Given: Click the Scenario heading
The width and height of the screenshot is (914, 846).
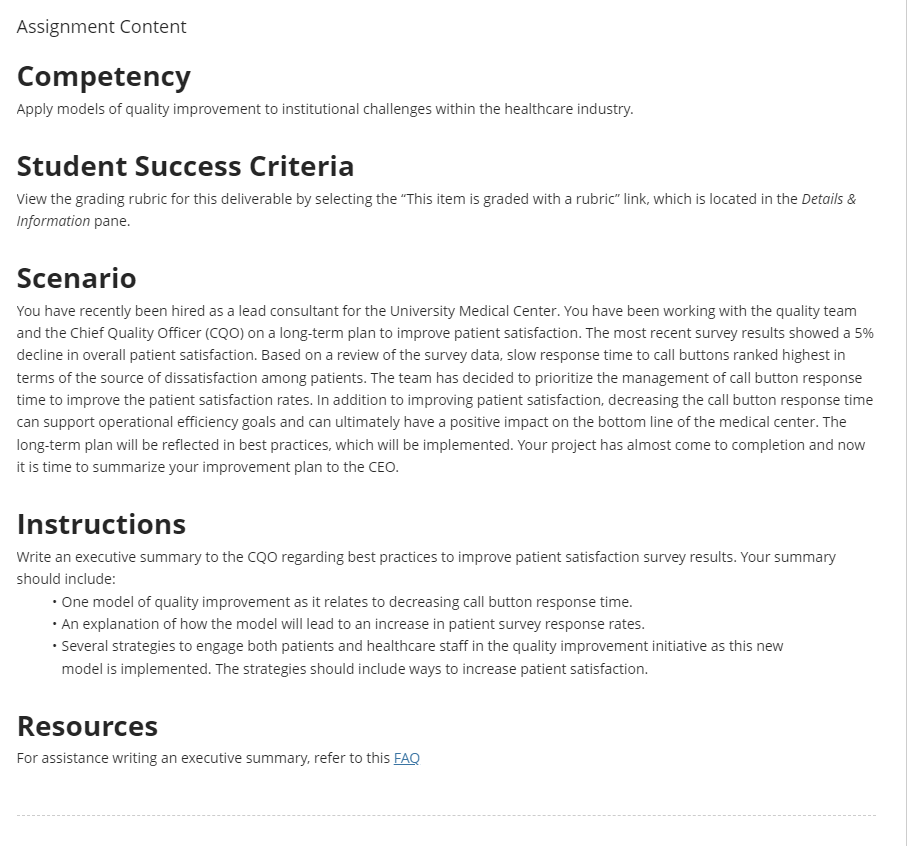Looking at the screenshot, I should point(76,278).
